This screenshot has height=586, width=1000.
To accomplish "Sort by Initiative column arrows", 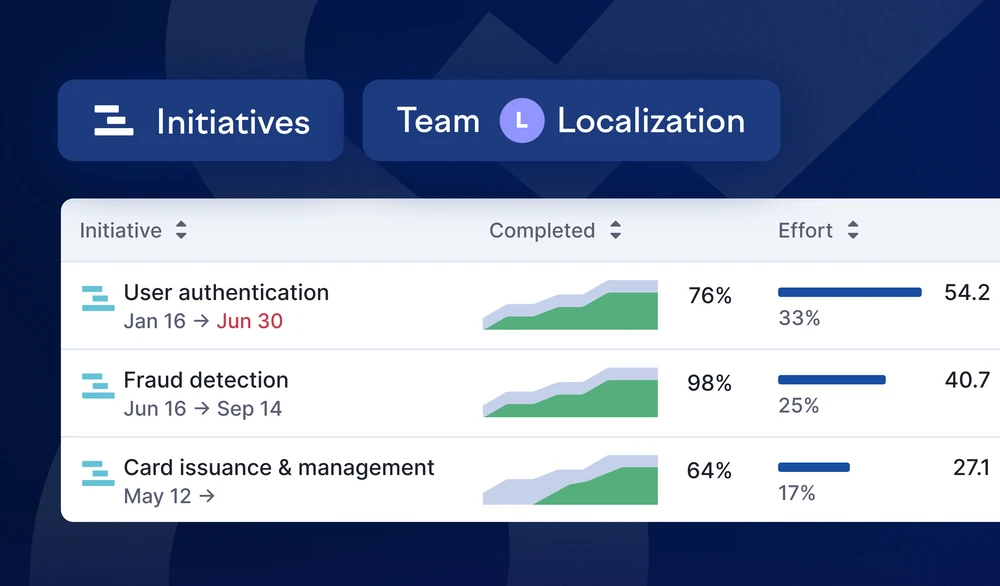I will [181, 230].
